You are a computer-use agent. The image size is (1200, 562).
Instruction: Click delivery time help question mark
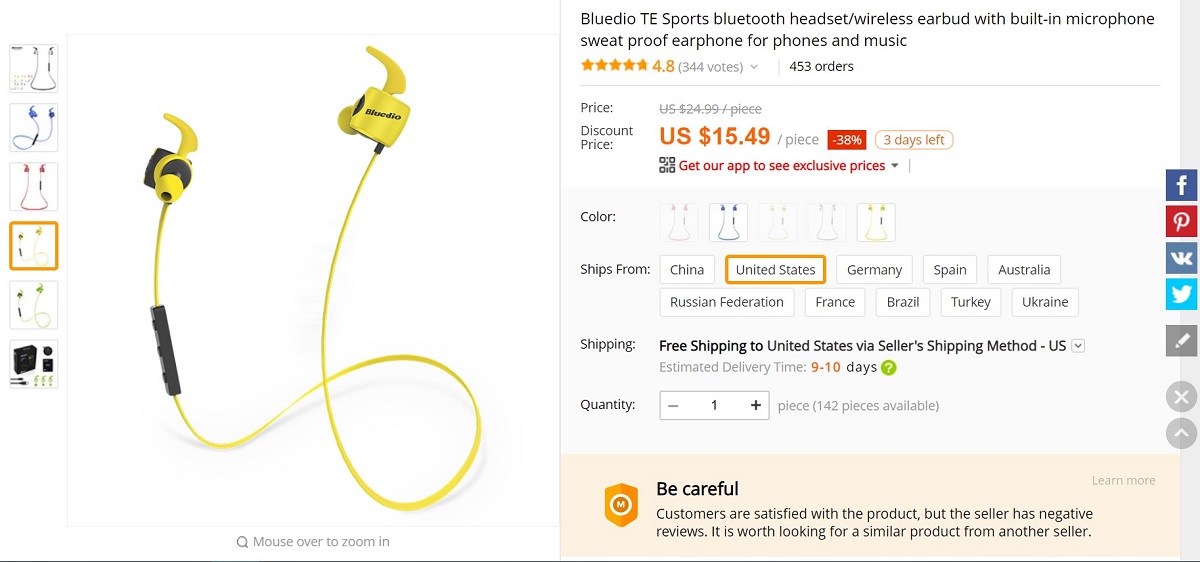tap(888, 367)
